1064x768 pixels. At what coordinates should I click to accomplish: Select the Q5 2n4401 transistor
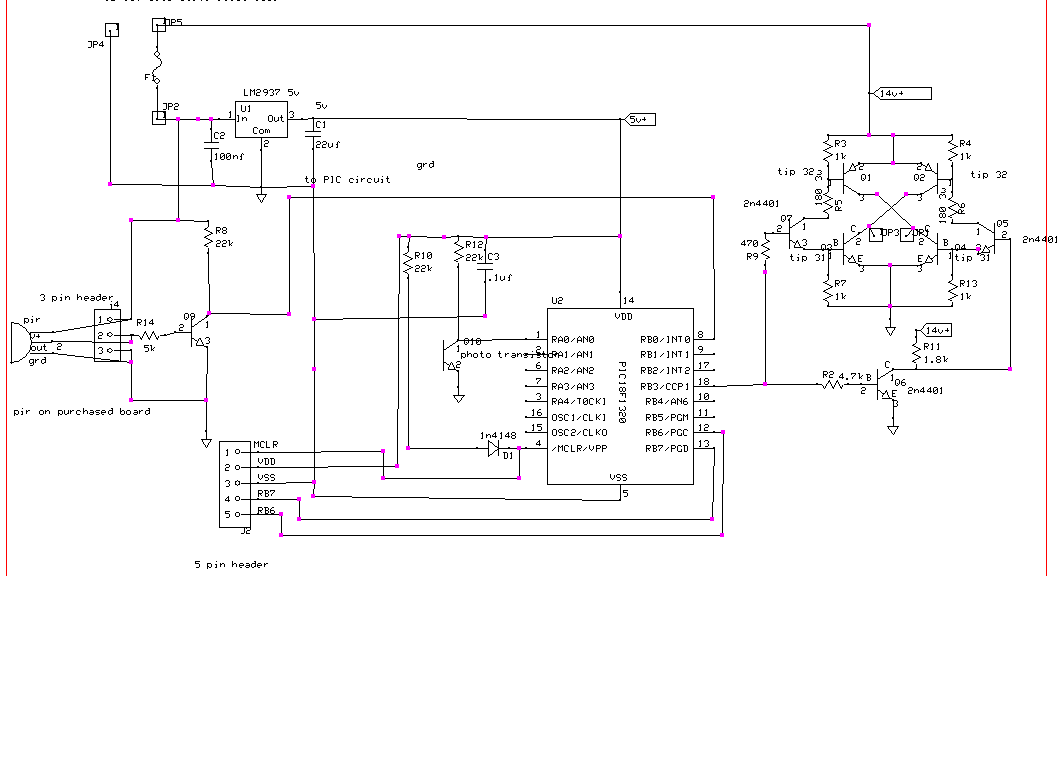coord(987,237)
